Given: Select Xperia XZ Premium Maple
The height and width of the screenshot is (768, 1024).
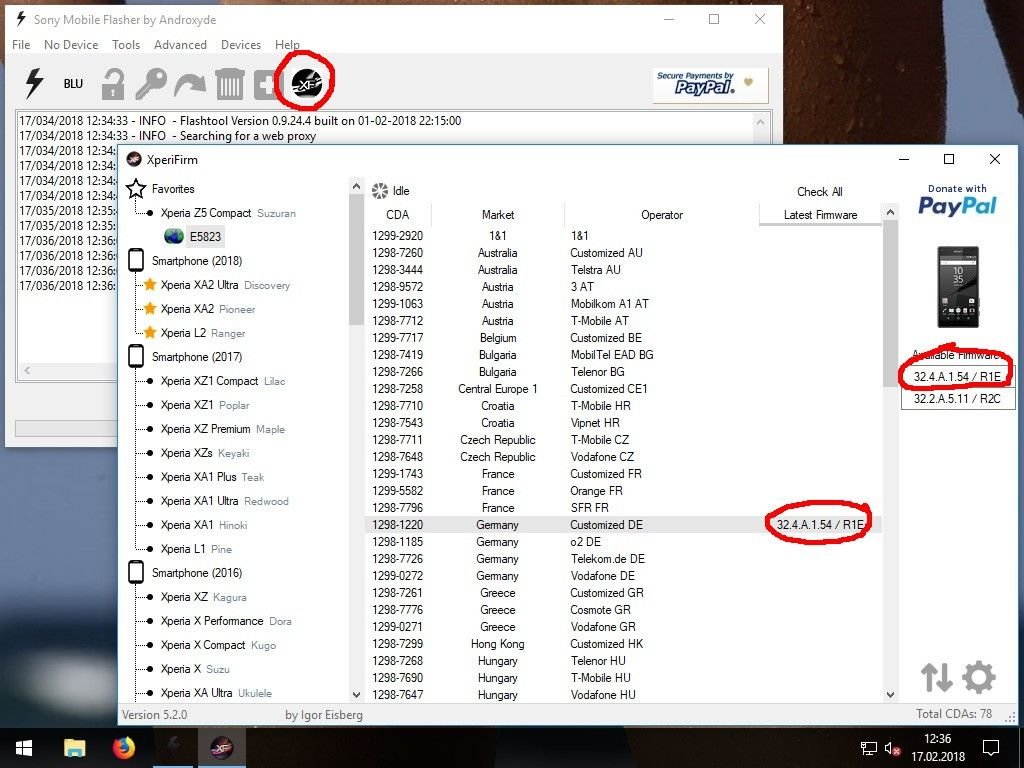Looking at the screenshot, I should pos(223,429).
